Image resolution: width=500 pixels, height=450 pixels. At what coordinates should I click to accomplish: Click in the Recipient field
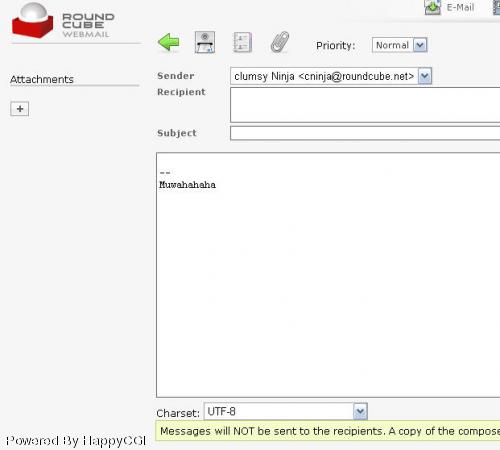tap(365, 105)
